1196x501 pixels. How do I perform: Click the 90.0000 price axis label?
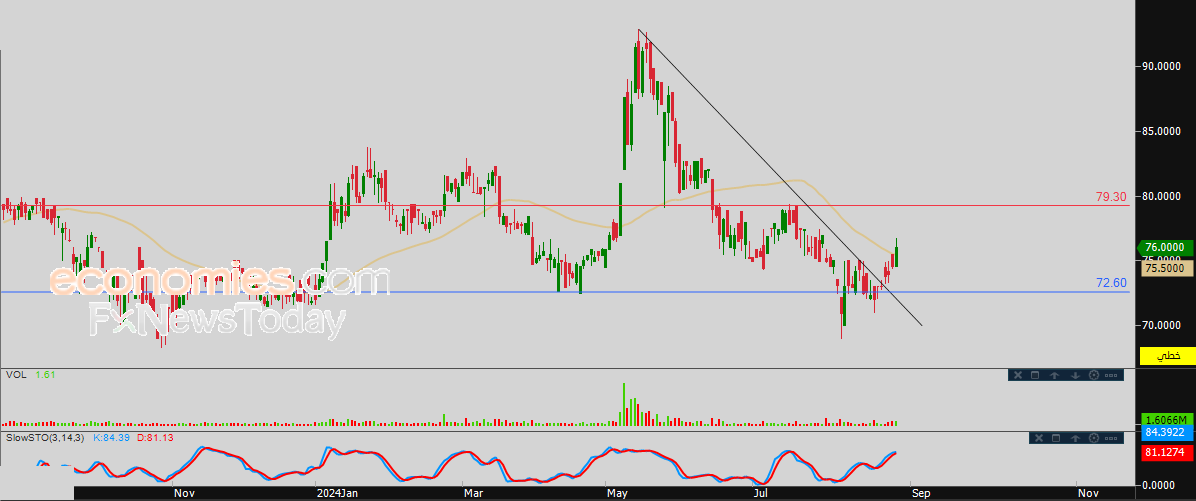coord(1162,66)
